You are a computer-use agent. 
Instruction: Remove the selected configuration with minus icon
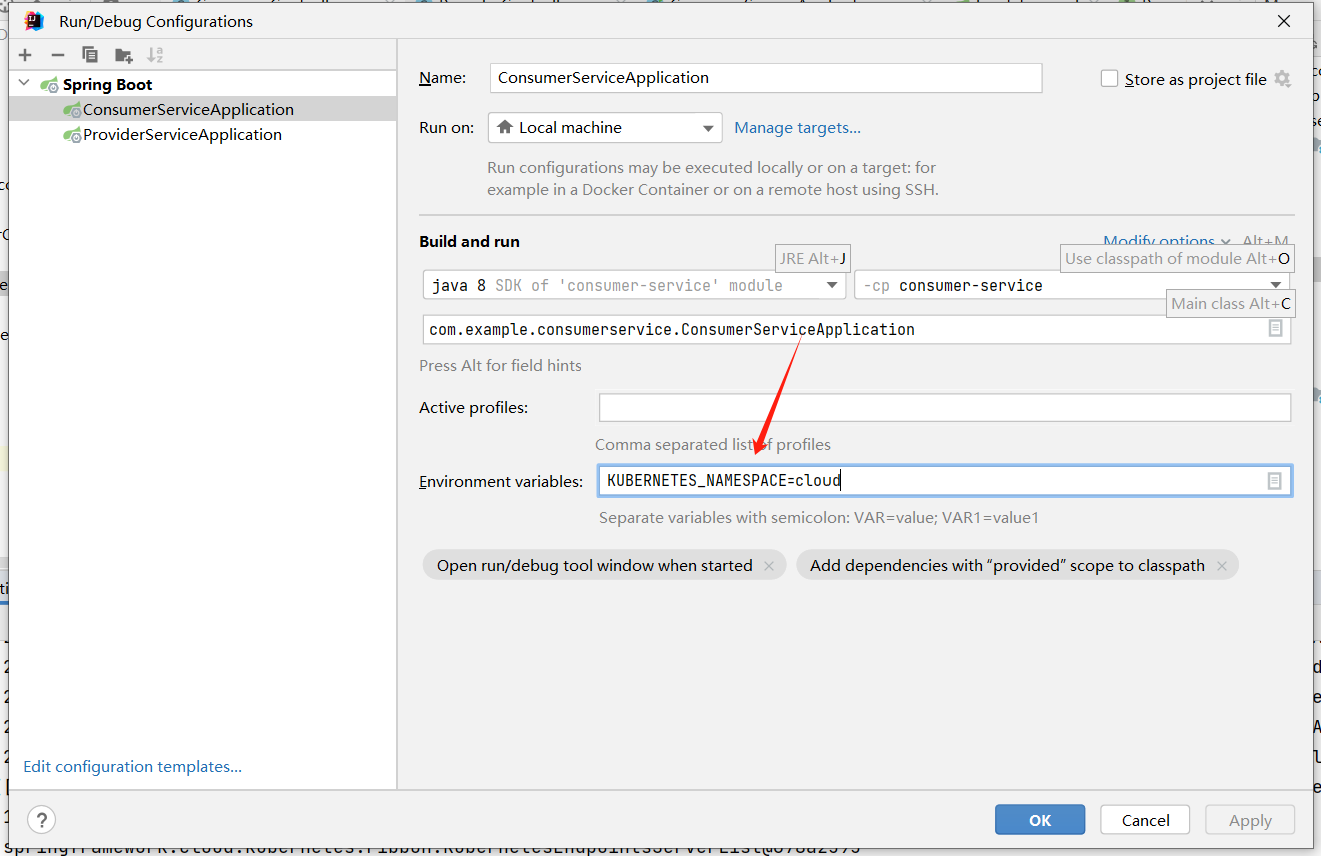click(x=58, y=55)
